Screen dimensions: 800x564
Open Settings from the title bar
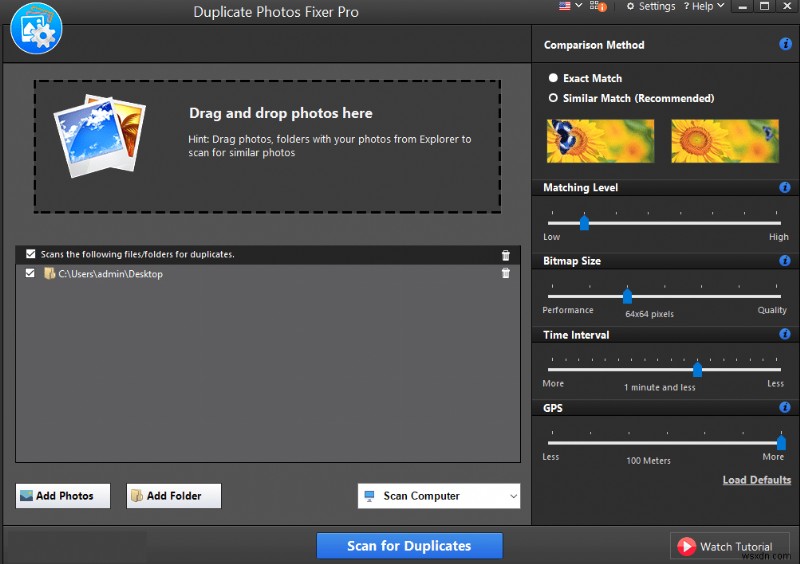tap(651, 6)
